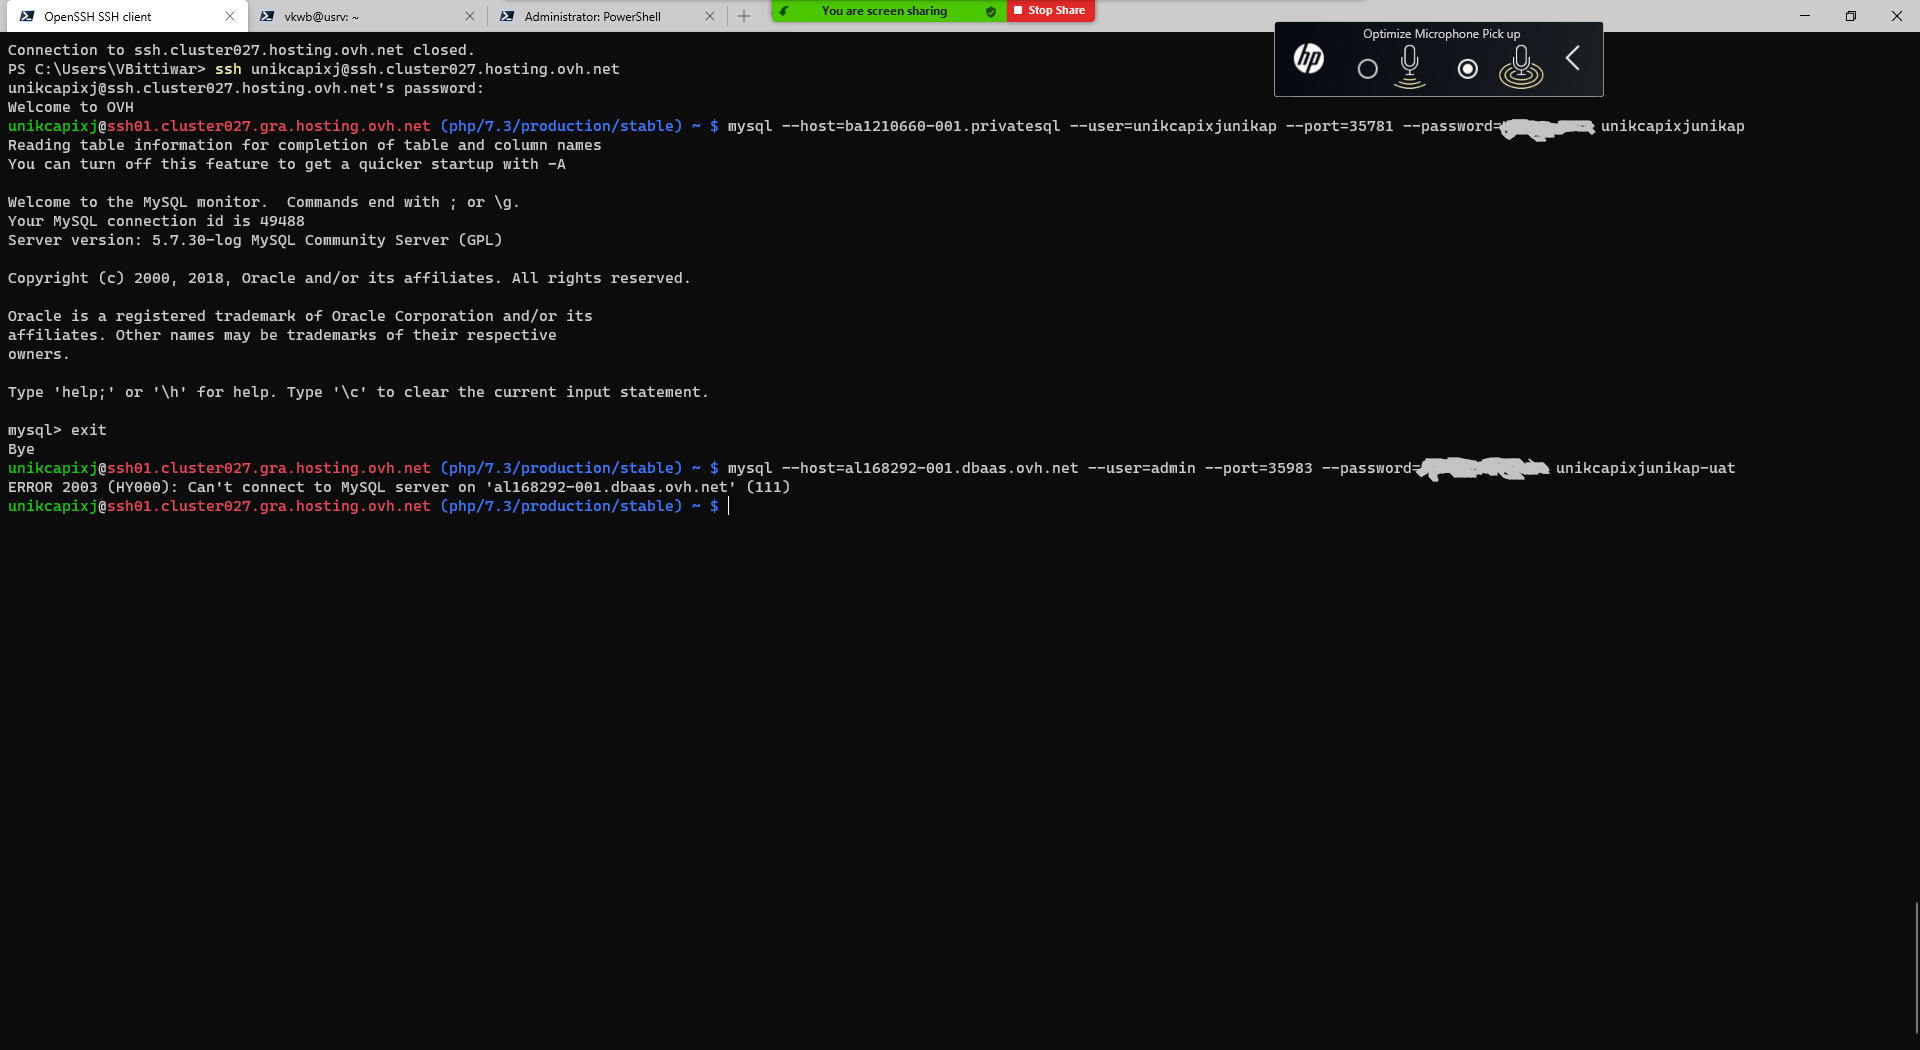Click the PowerShell icon on OpenSSH tab
Image resolution: width=1920 pixels, height=1050 pixels.
point(27,16)
